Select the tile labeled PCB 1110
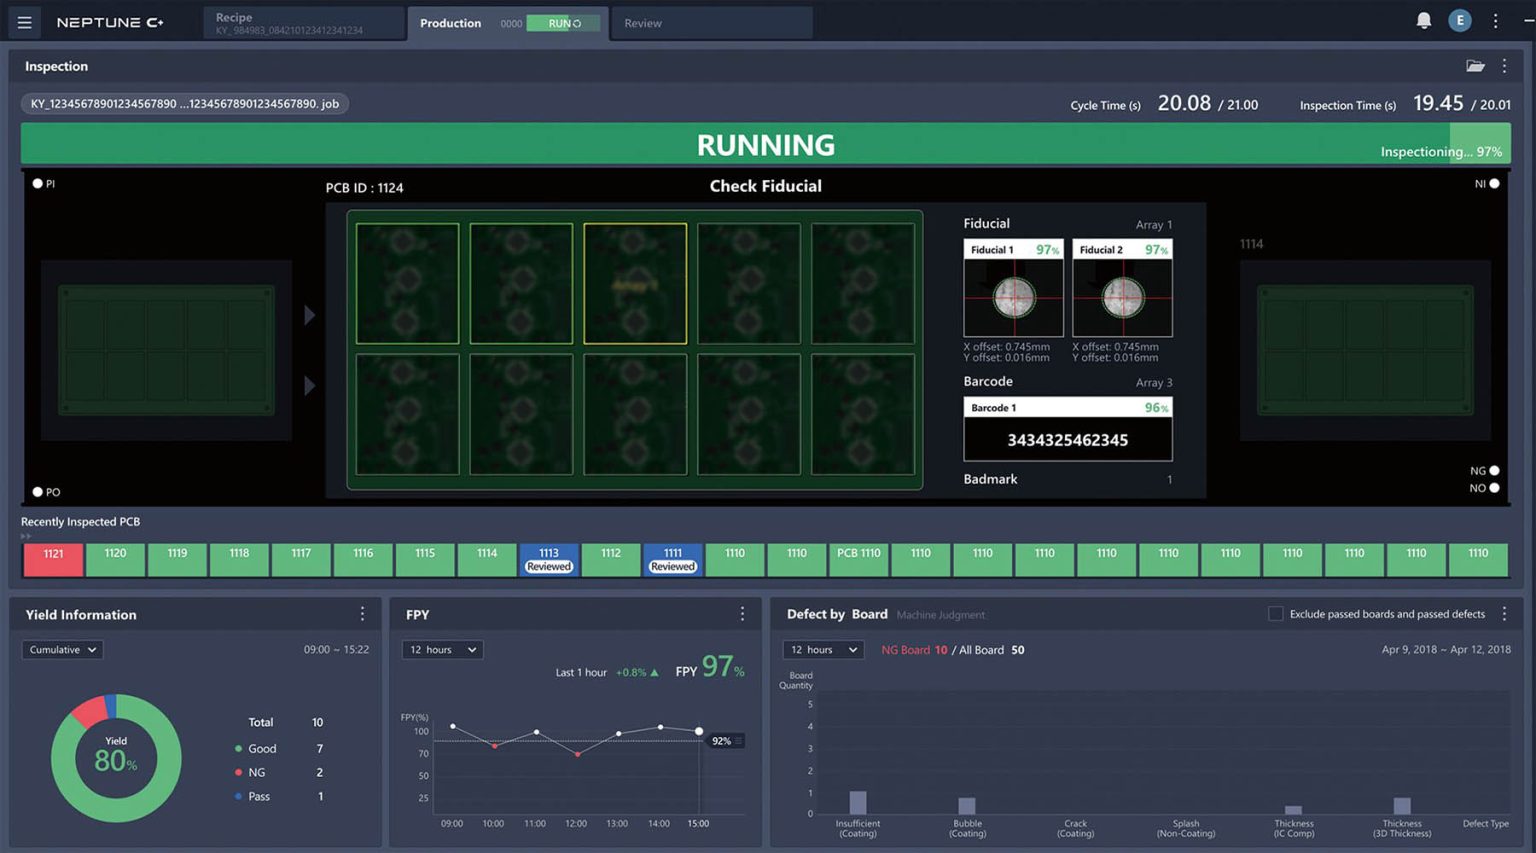The height and width of the screenshot is (853, 1536). (x=858, y=560)
